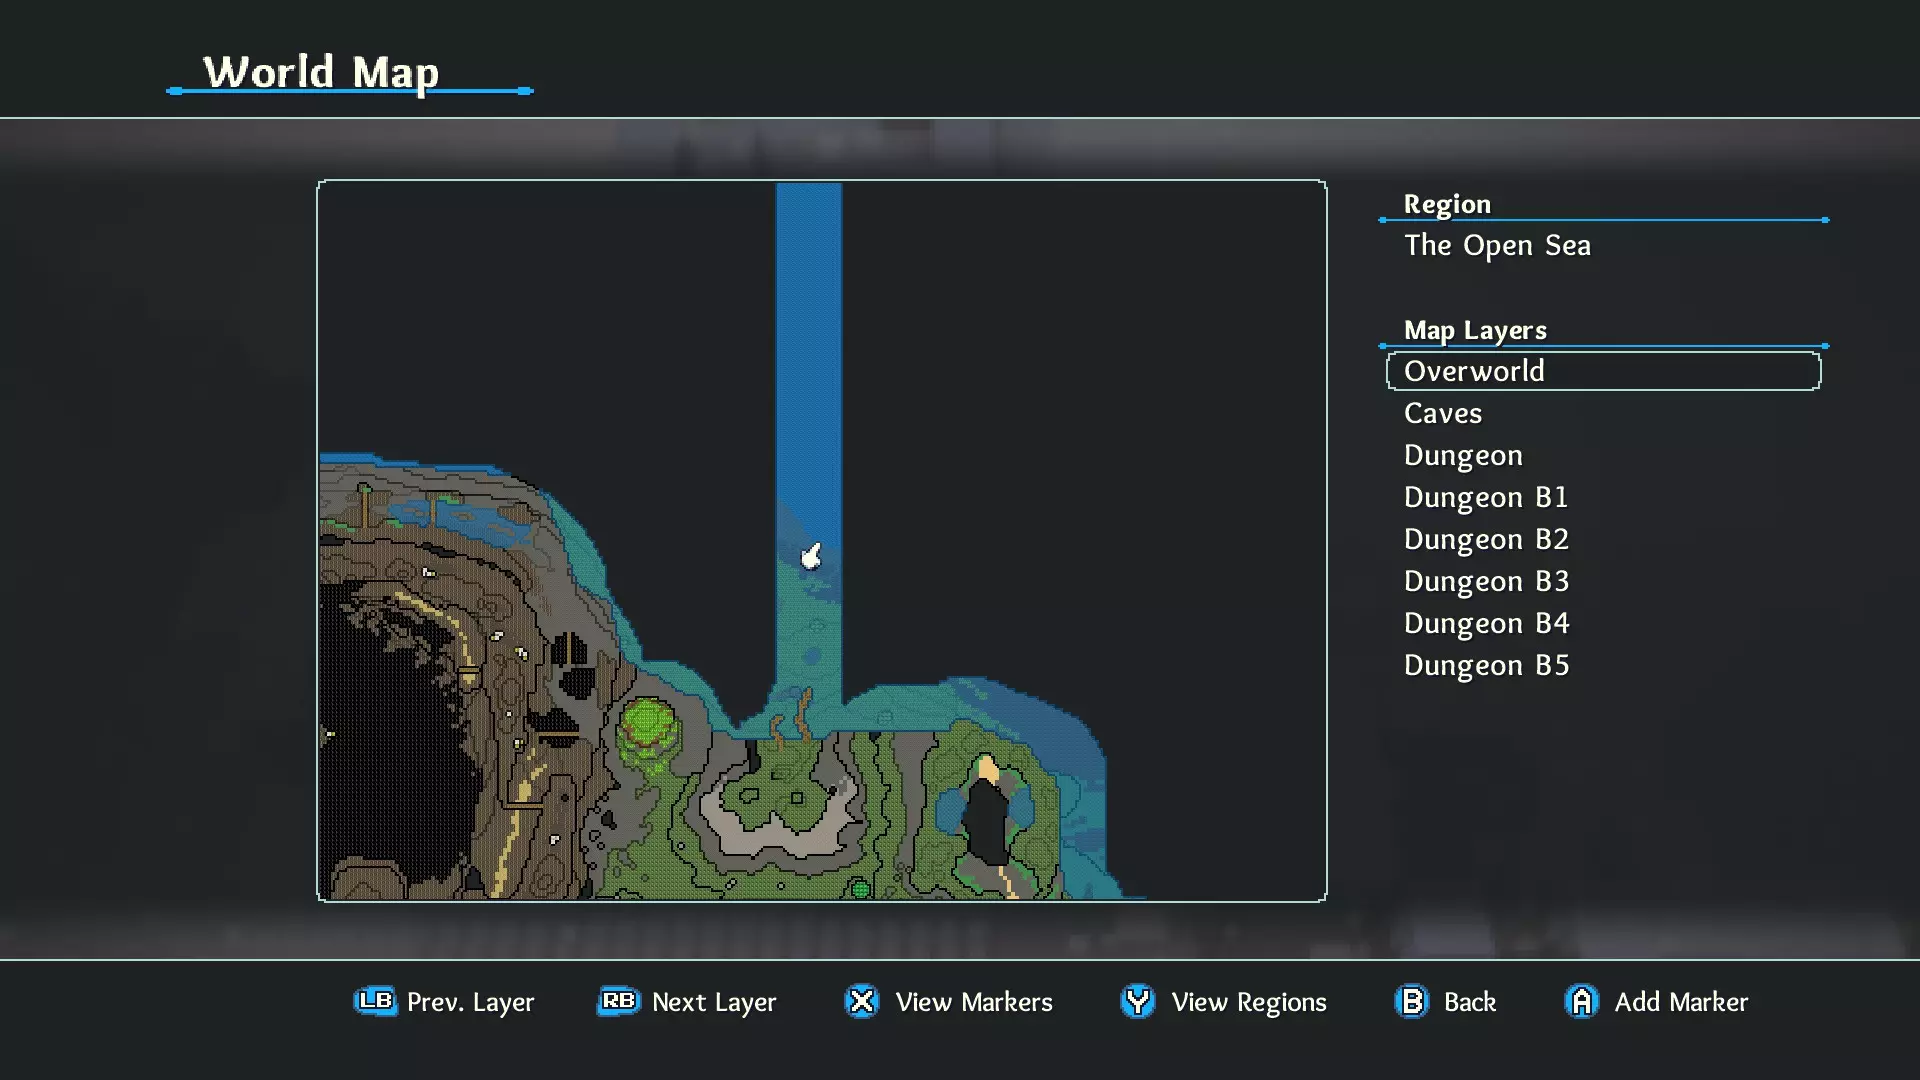
Task: Click the LB button icon
Action: (x=375, y=1001)
